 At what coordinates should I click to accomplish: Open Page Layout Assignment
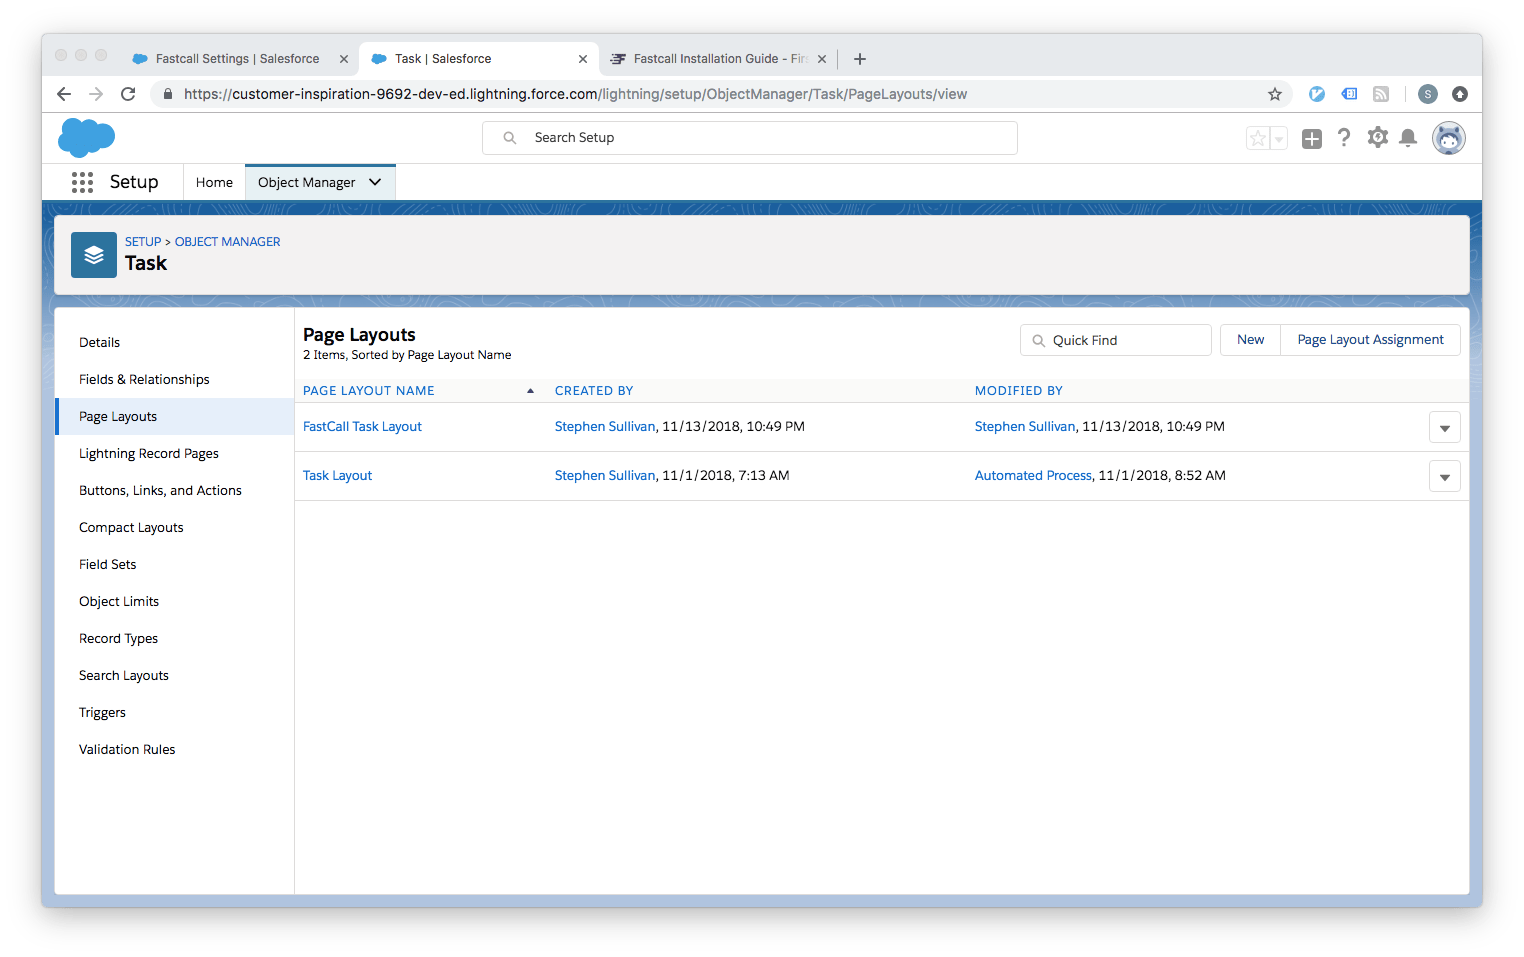pyautogui.click(x=1370, y=339)
